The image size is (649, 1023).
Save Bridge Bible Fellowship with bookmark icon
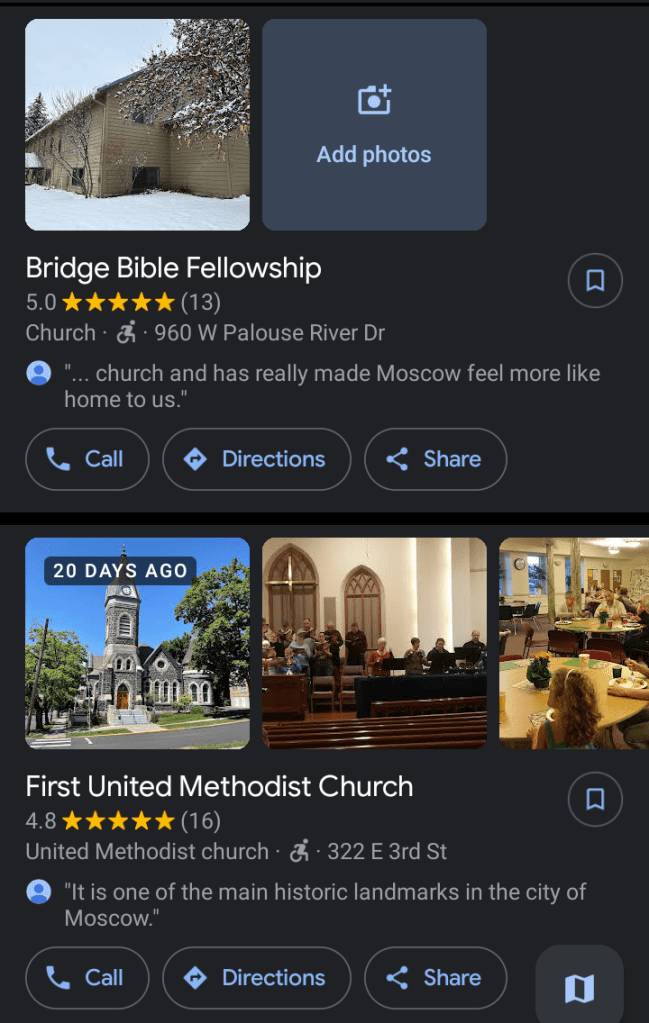[x=595, y=281]
